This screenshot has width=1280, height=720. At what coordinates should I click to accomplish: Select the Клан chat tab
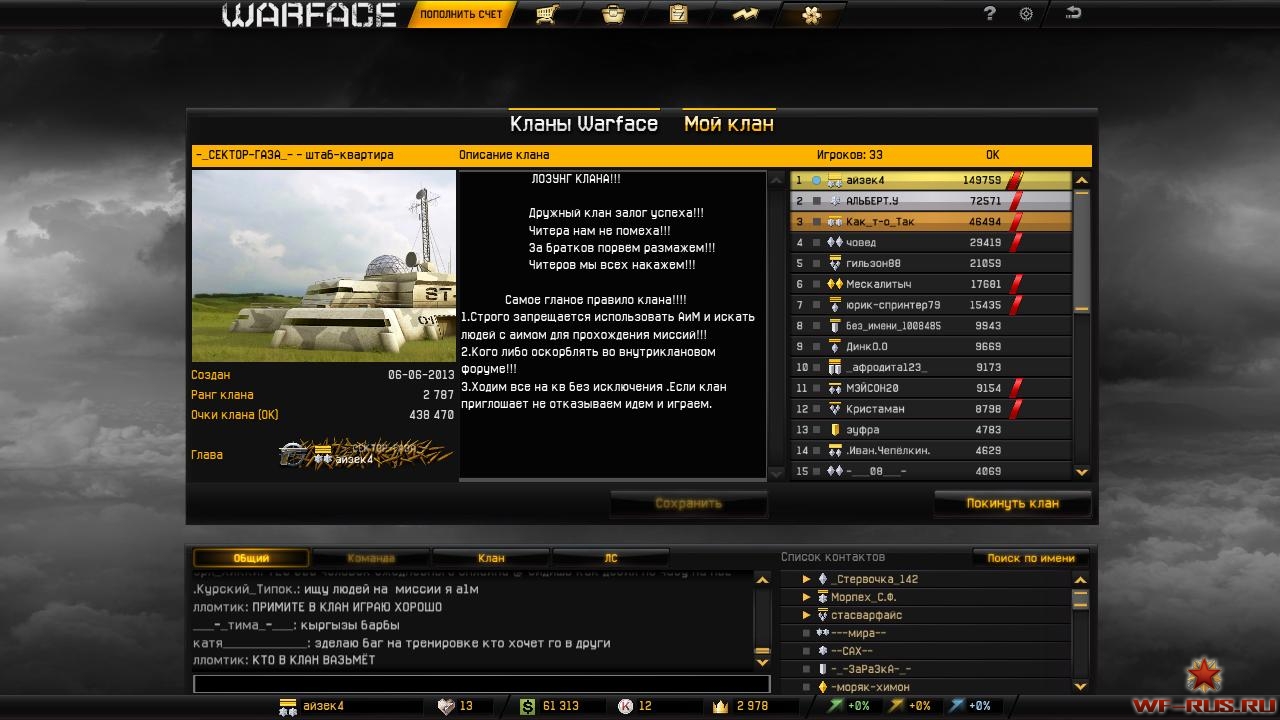click(491, 558)
